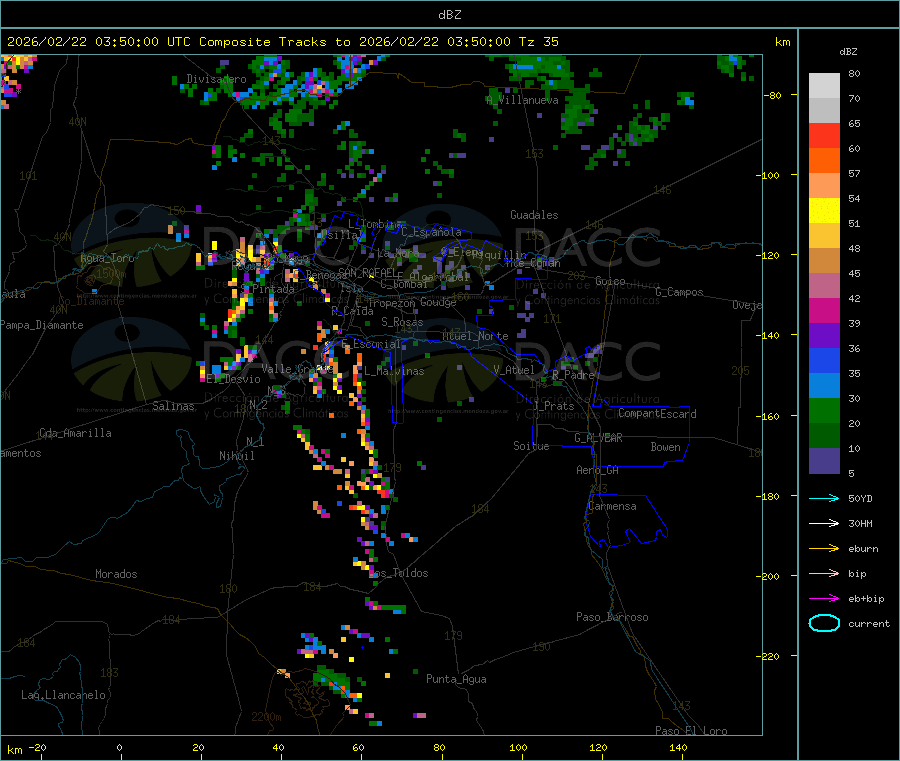Click the Paso_El_Loro map label
The height and width of the screenshot is (761, 900).
pos(691,731)
